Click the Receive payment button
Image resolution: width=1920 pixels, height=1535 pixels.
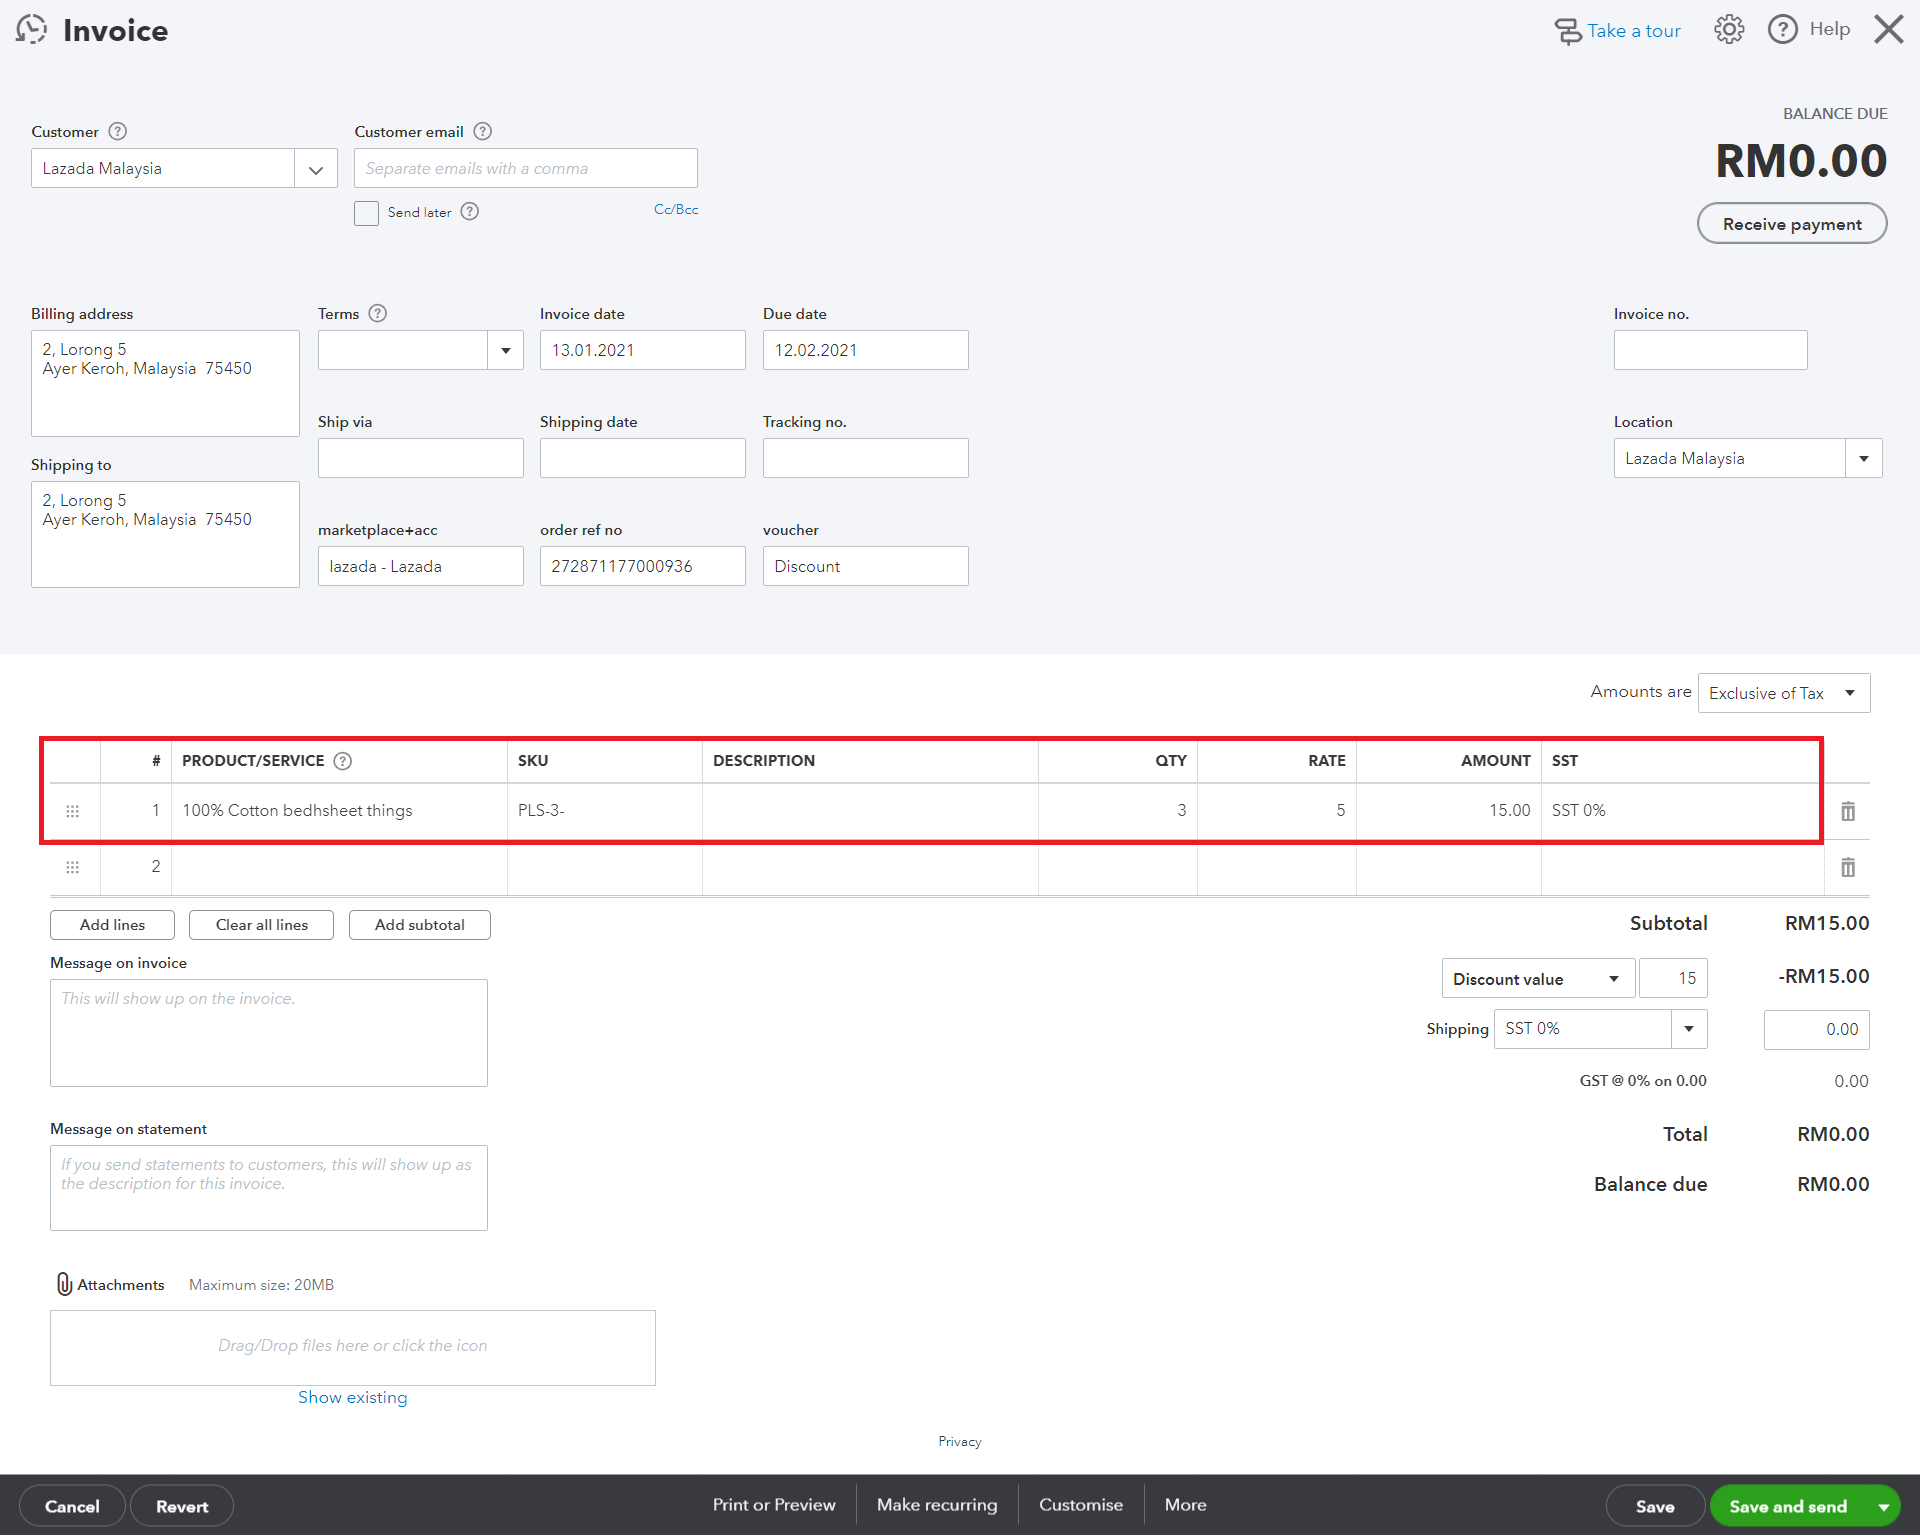click(x=1792, y=224)
